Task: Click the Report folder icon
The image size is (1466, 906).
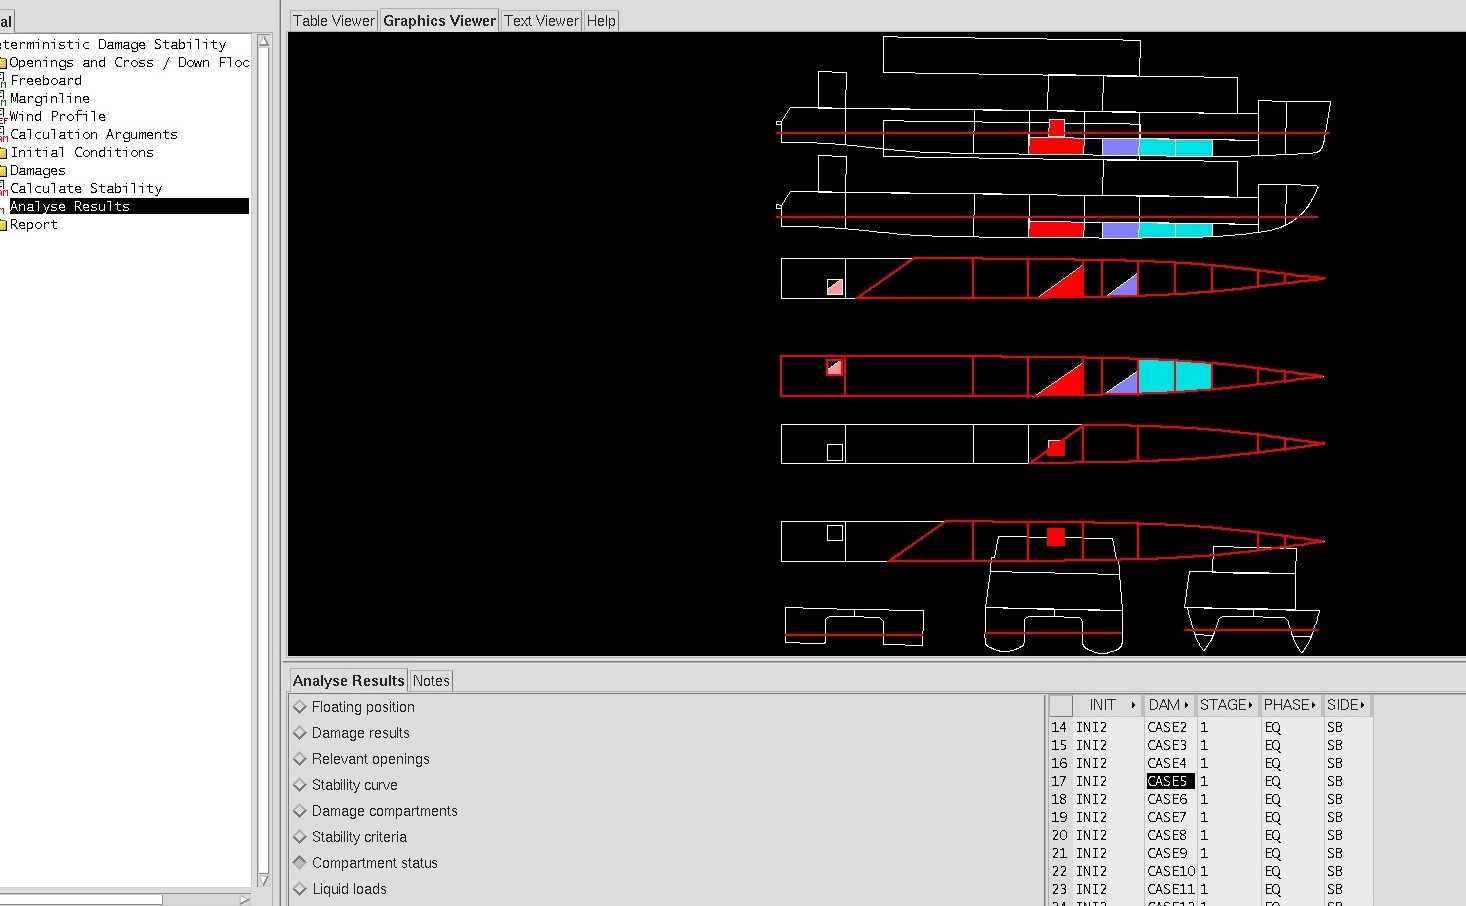Action: coord(3,225)
